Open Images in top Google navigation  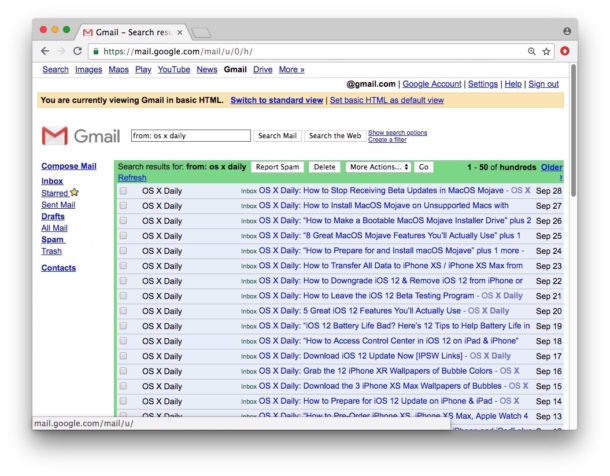coord(88,70)
